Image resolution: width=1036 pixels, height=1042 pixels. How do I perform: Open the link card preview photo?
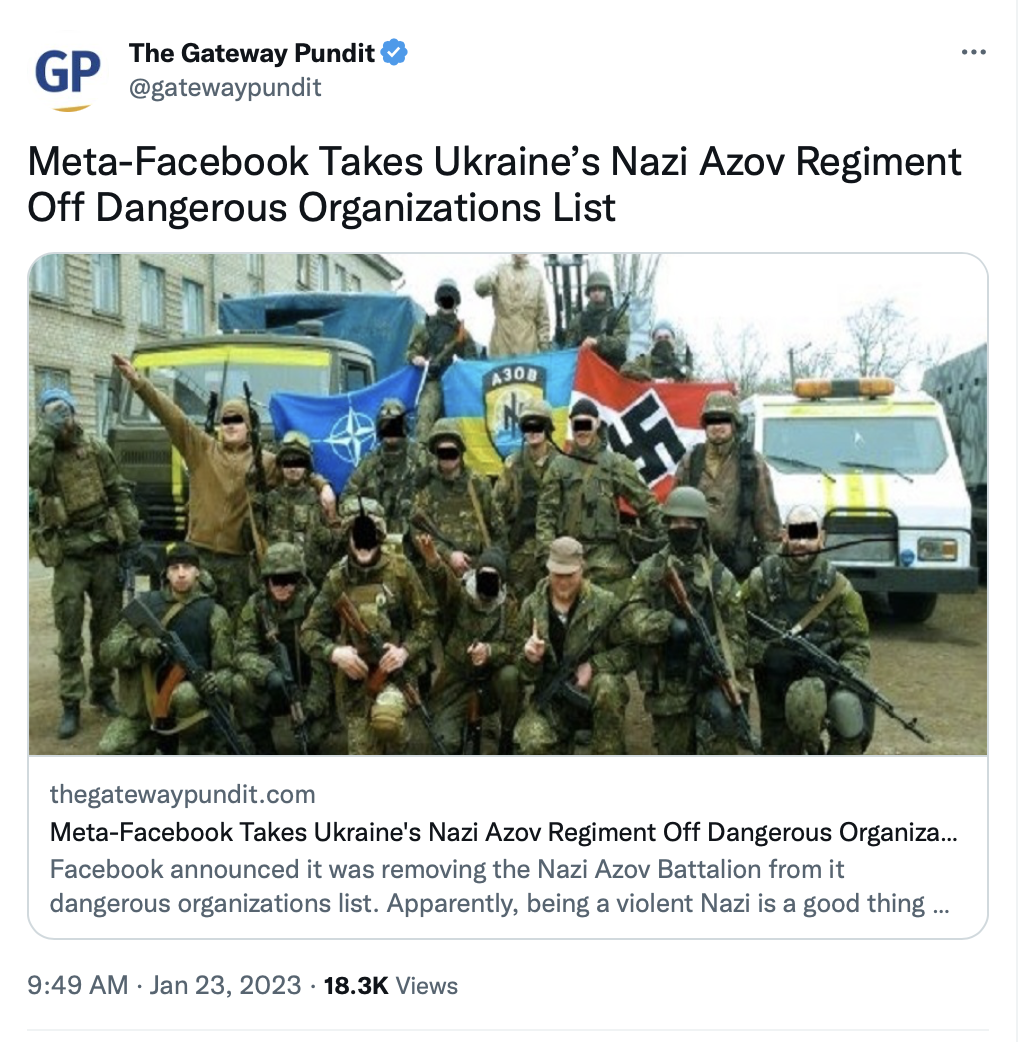pyautogui.click(x=508, y=504)
